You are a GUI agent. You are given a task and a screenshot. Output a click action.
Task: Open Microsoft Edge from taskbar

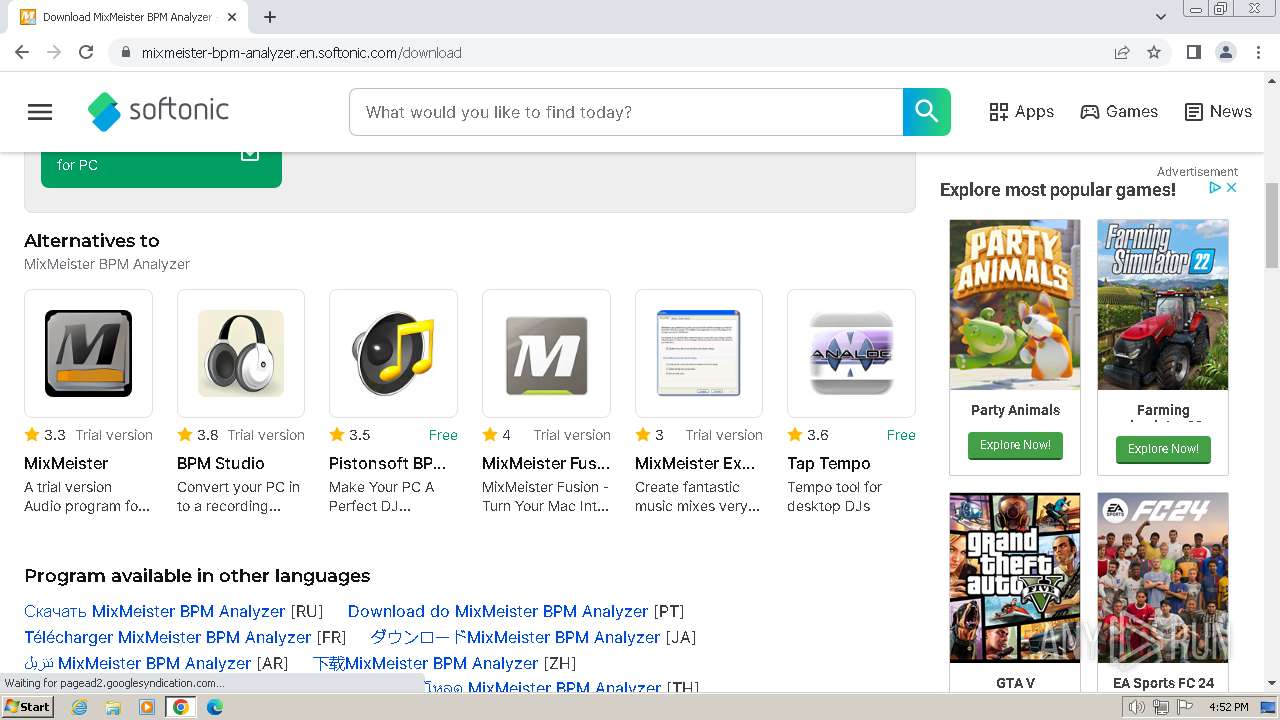pyautogui.click(x=215, y=706)
